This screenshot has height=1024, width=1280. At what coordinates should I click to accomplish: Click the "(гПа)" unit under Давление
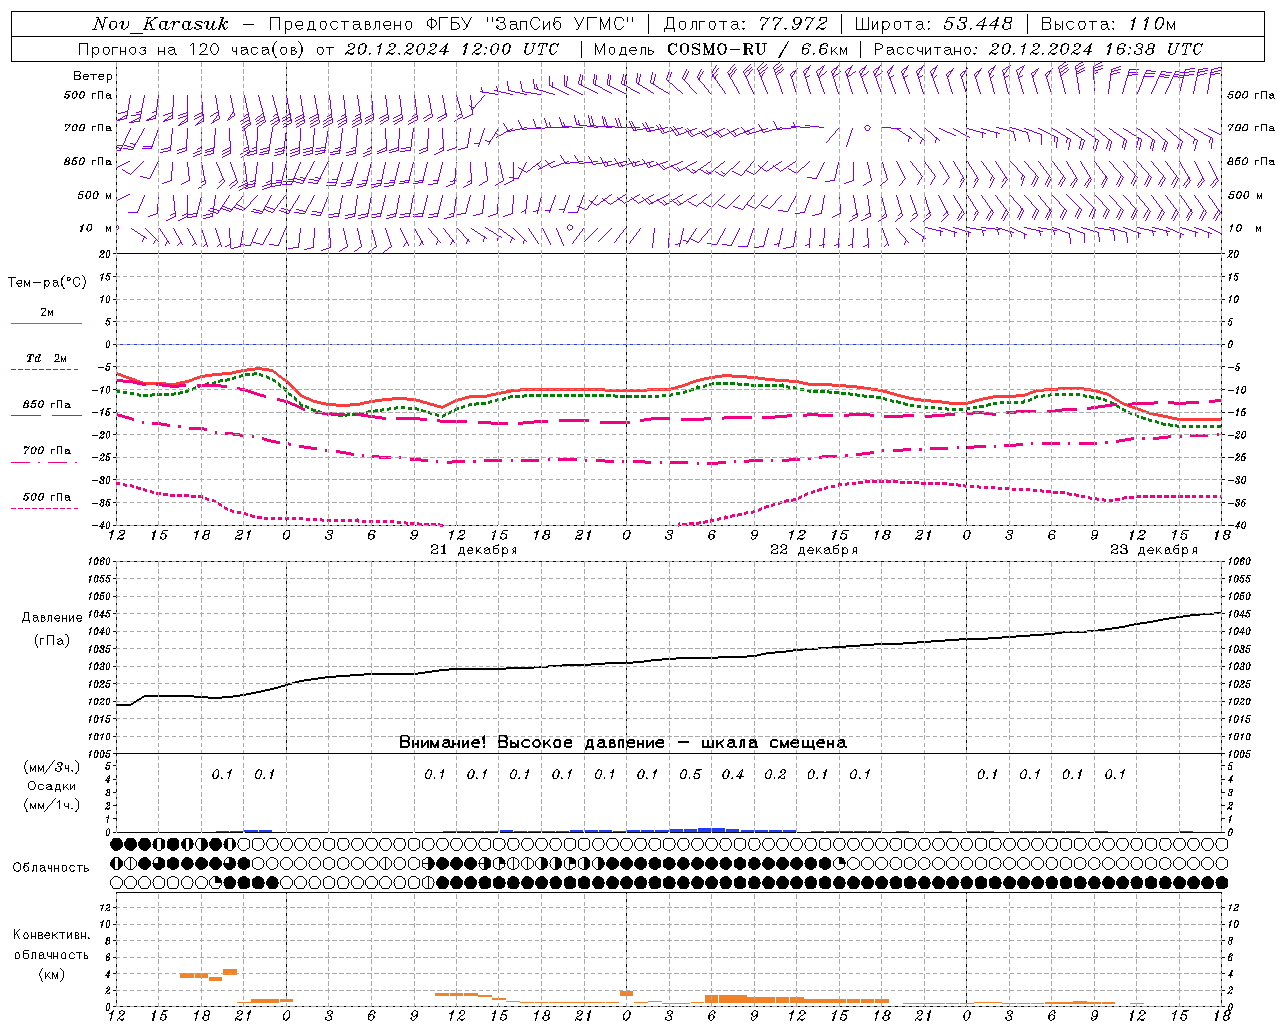[52, 640]
